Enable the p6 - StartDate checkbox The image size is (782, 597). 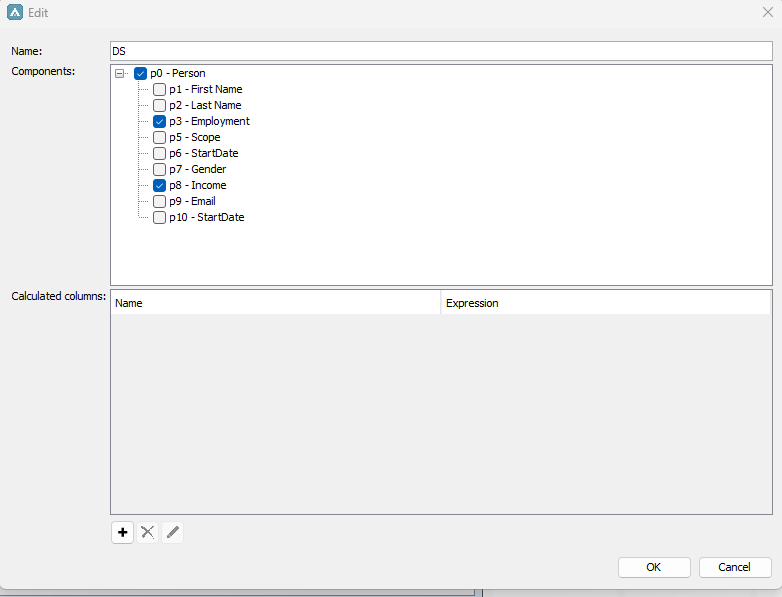click(159, 153)
